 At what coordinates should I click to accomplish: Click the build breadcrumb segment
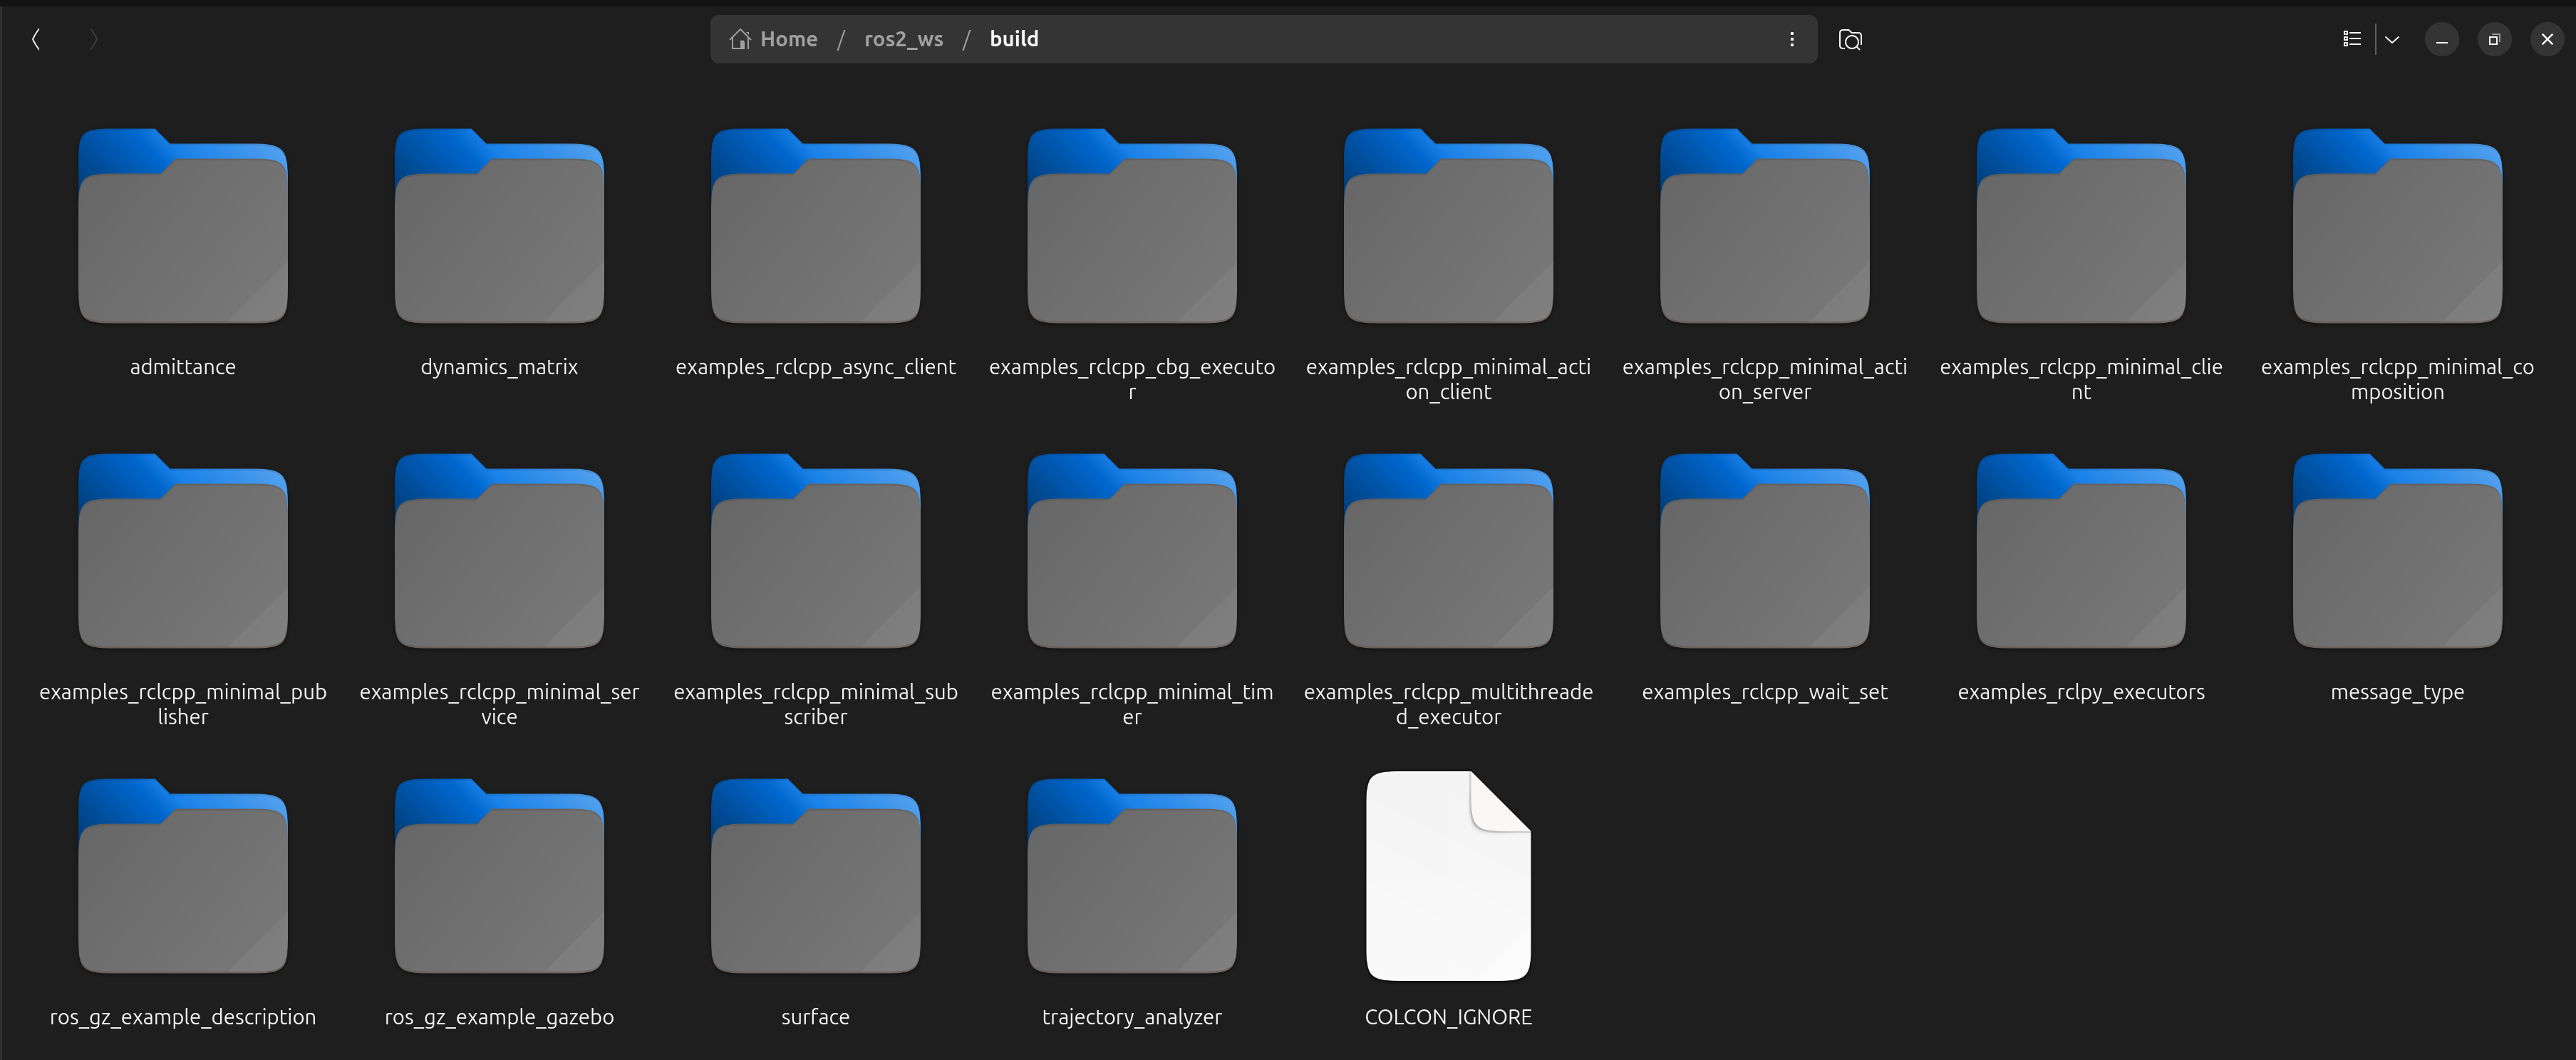tap(1014, 39)
